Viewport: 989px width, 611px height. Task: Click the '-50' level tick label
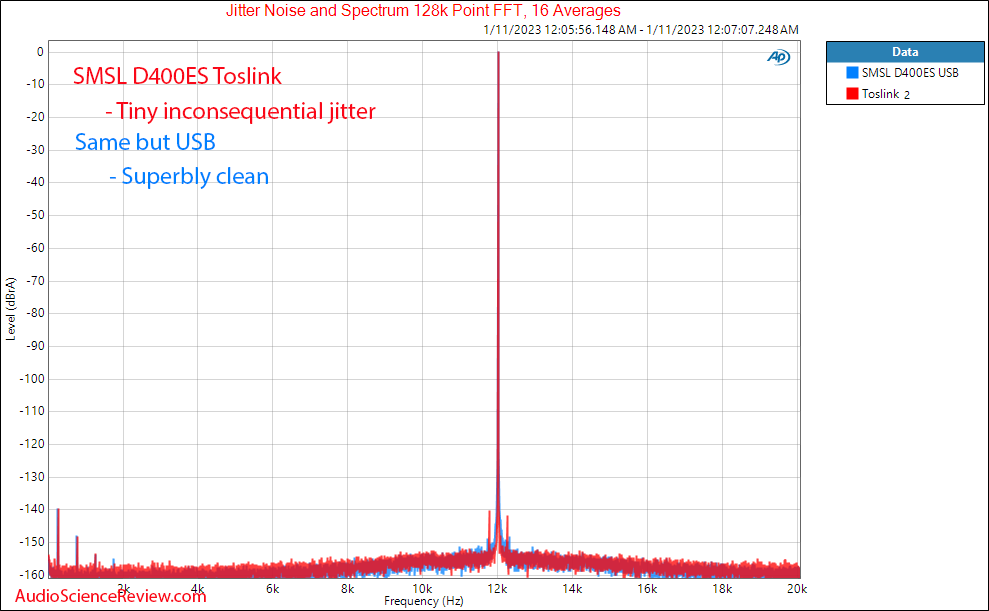pos(35,215)
